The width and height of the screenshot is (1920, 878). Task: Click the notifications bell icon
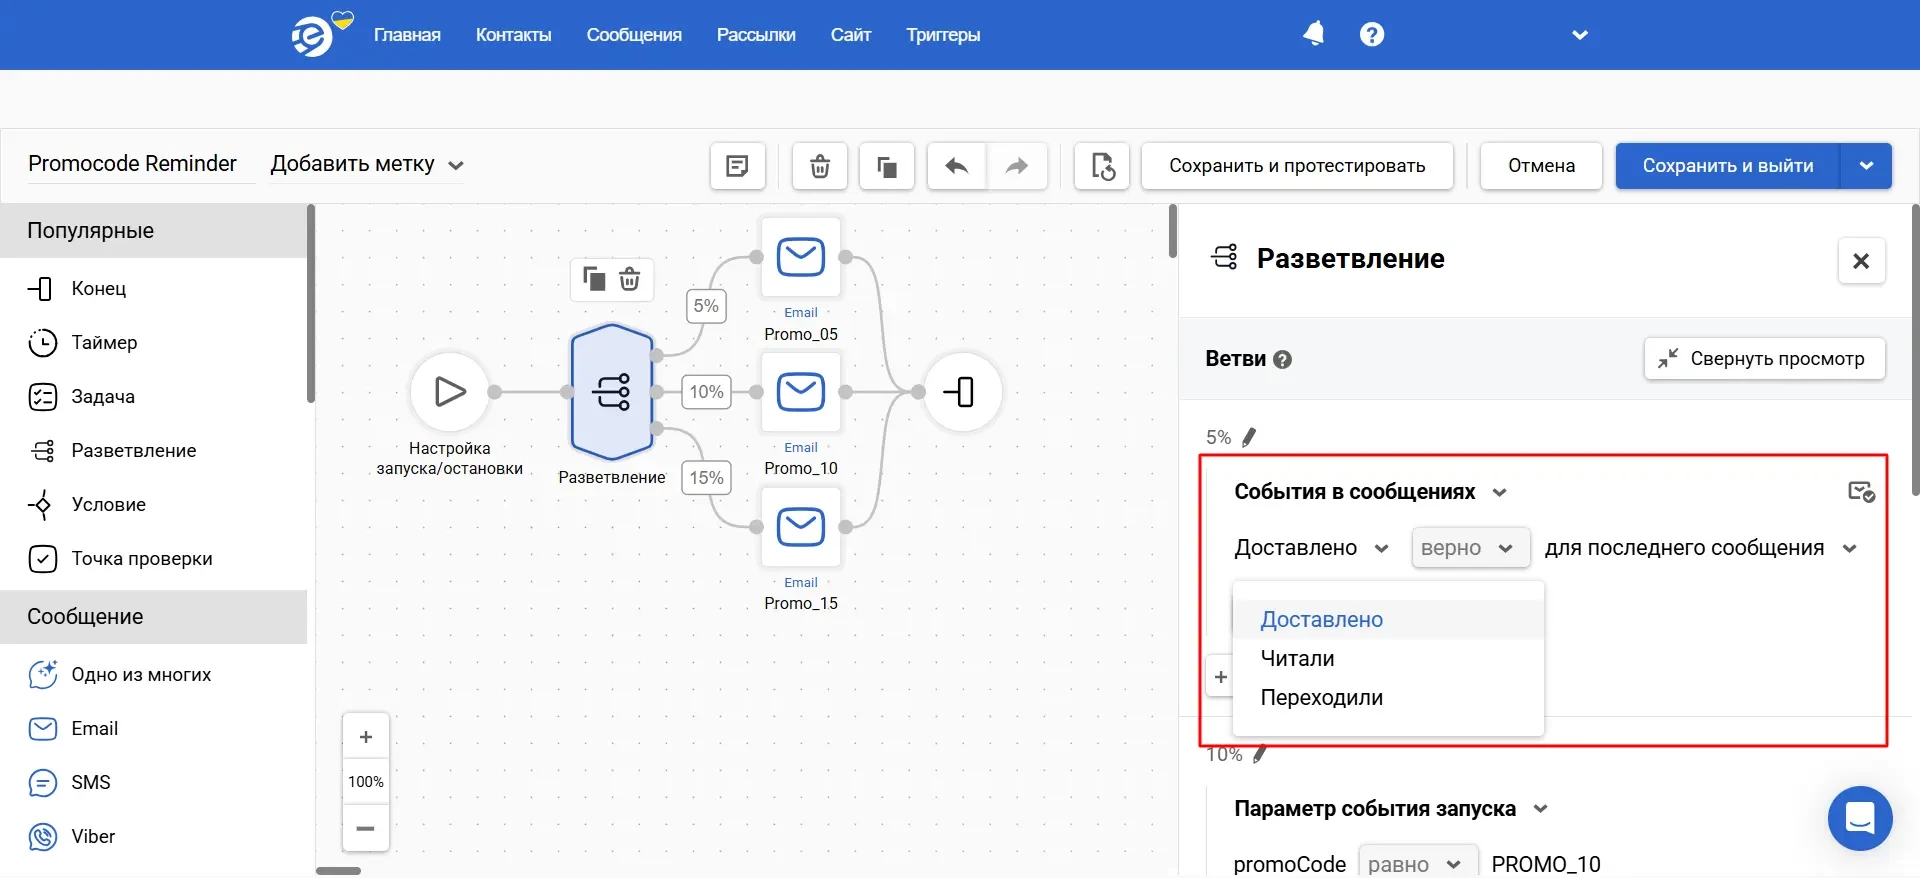tap(1313, 34)
